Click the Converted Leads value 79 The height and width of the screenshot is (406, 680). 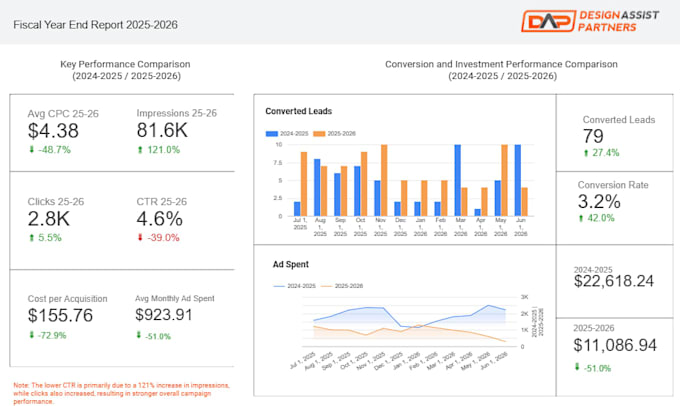tap(593, 136)
